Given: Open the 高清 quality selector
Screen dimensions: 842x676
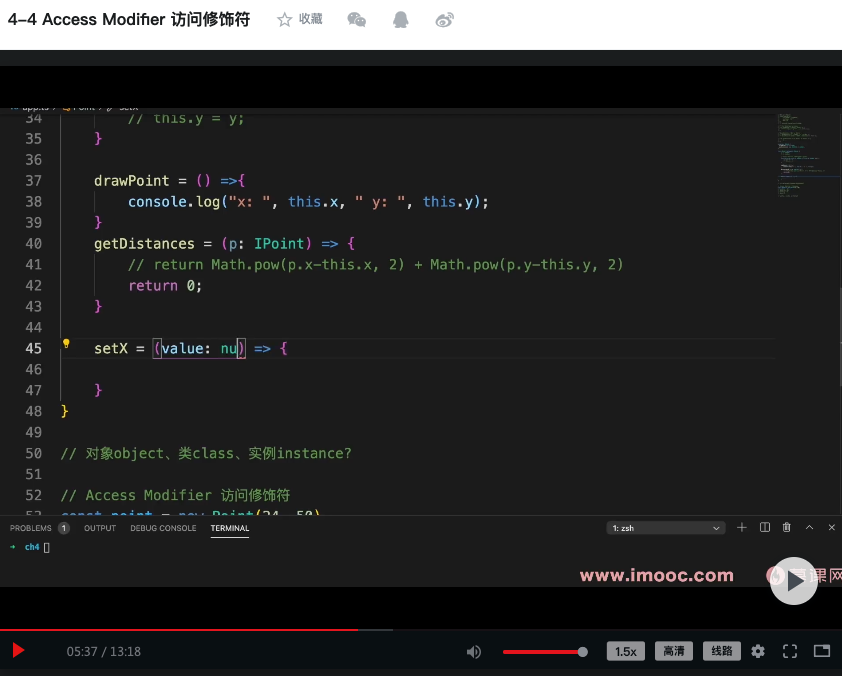Looking at the screenshot, I should pos(673,651).
